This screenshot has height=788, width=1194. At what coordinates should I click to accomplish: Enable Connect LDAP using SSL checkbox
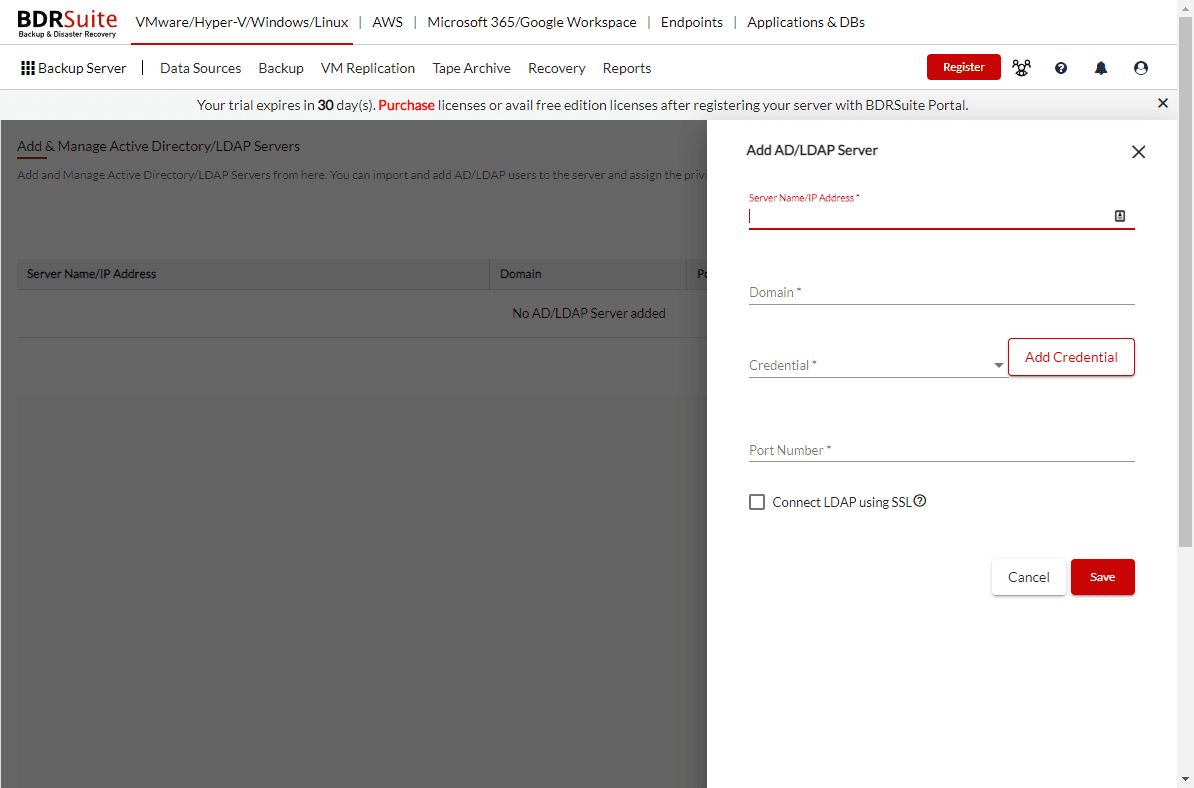[x=757, y=502]
